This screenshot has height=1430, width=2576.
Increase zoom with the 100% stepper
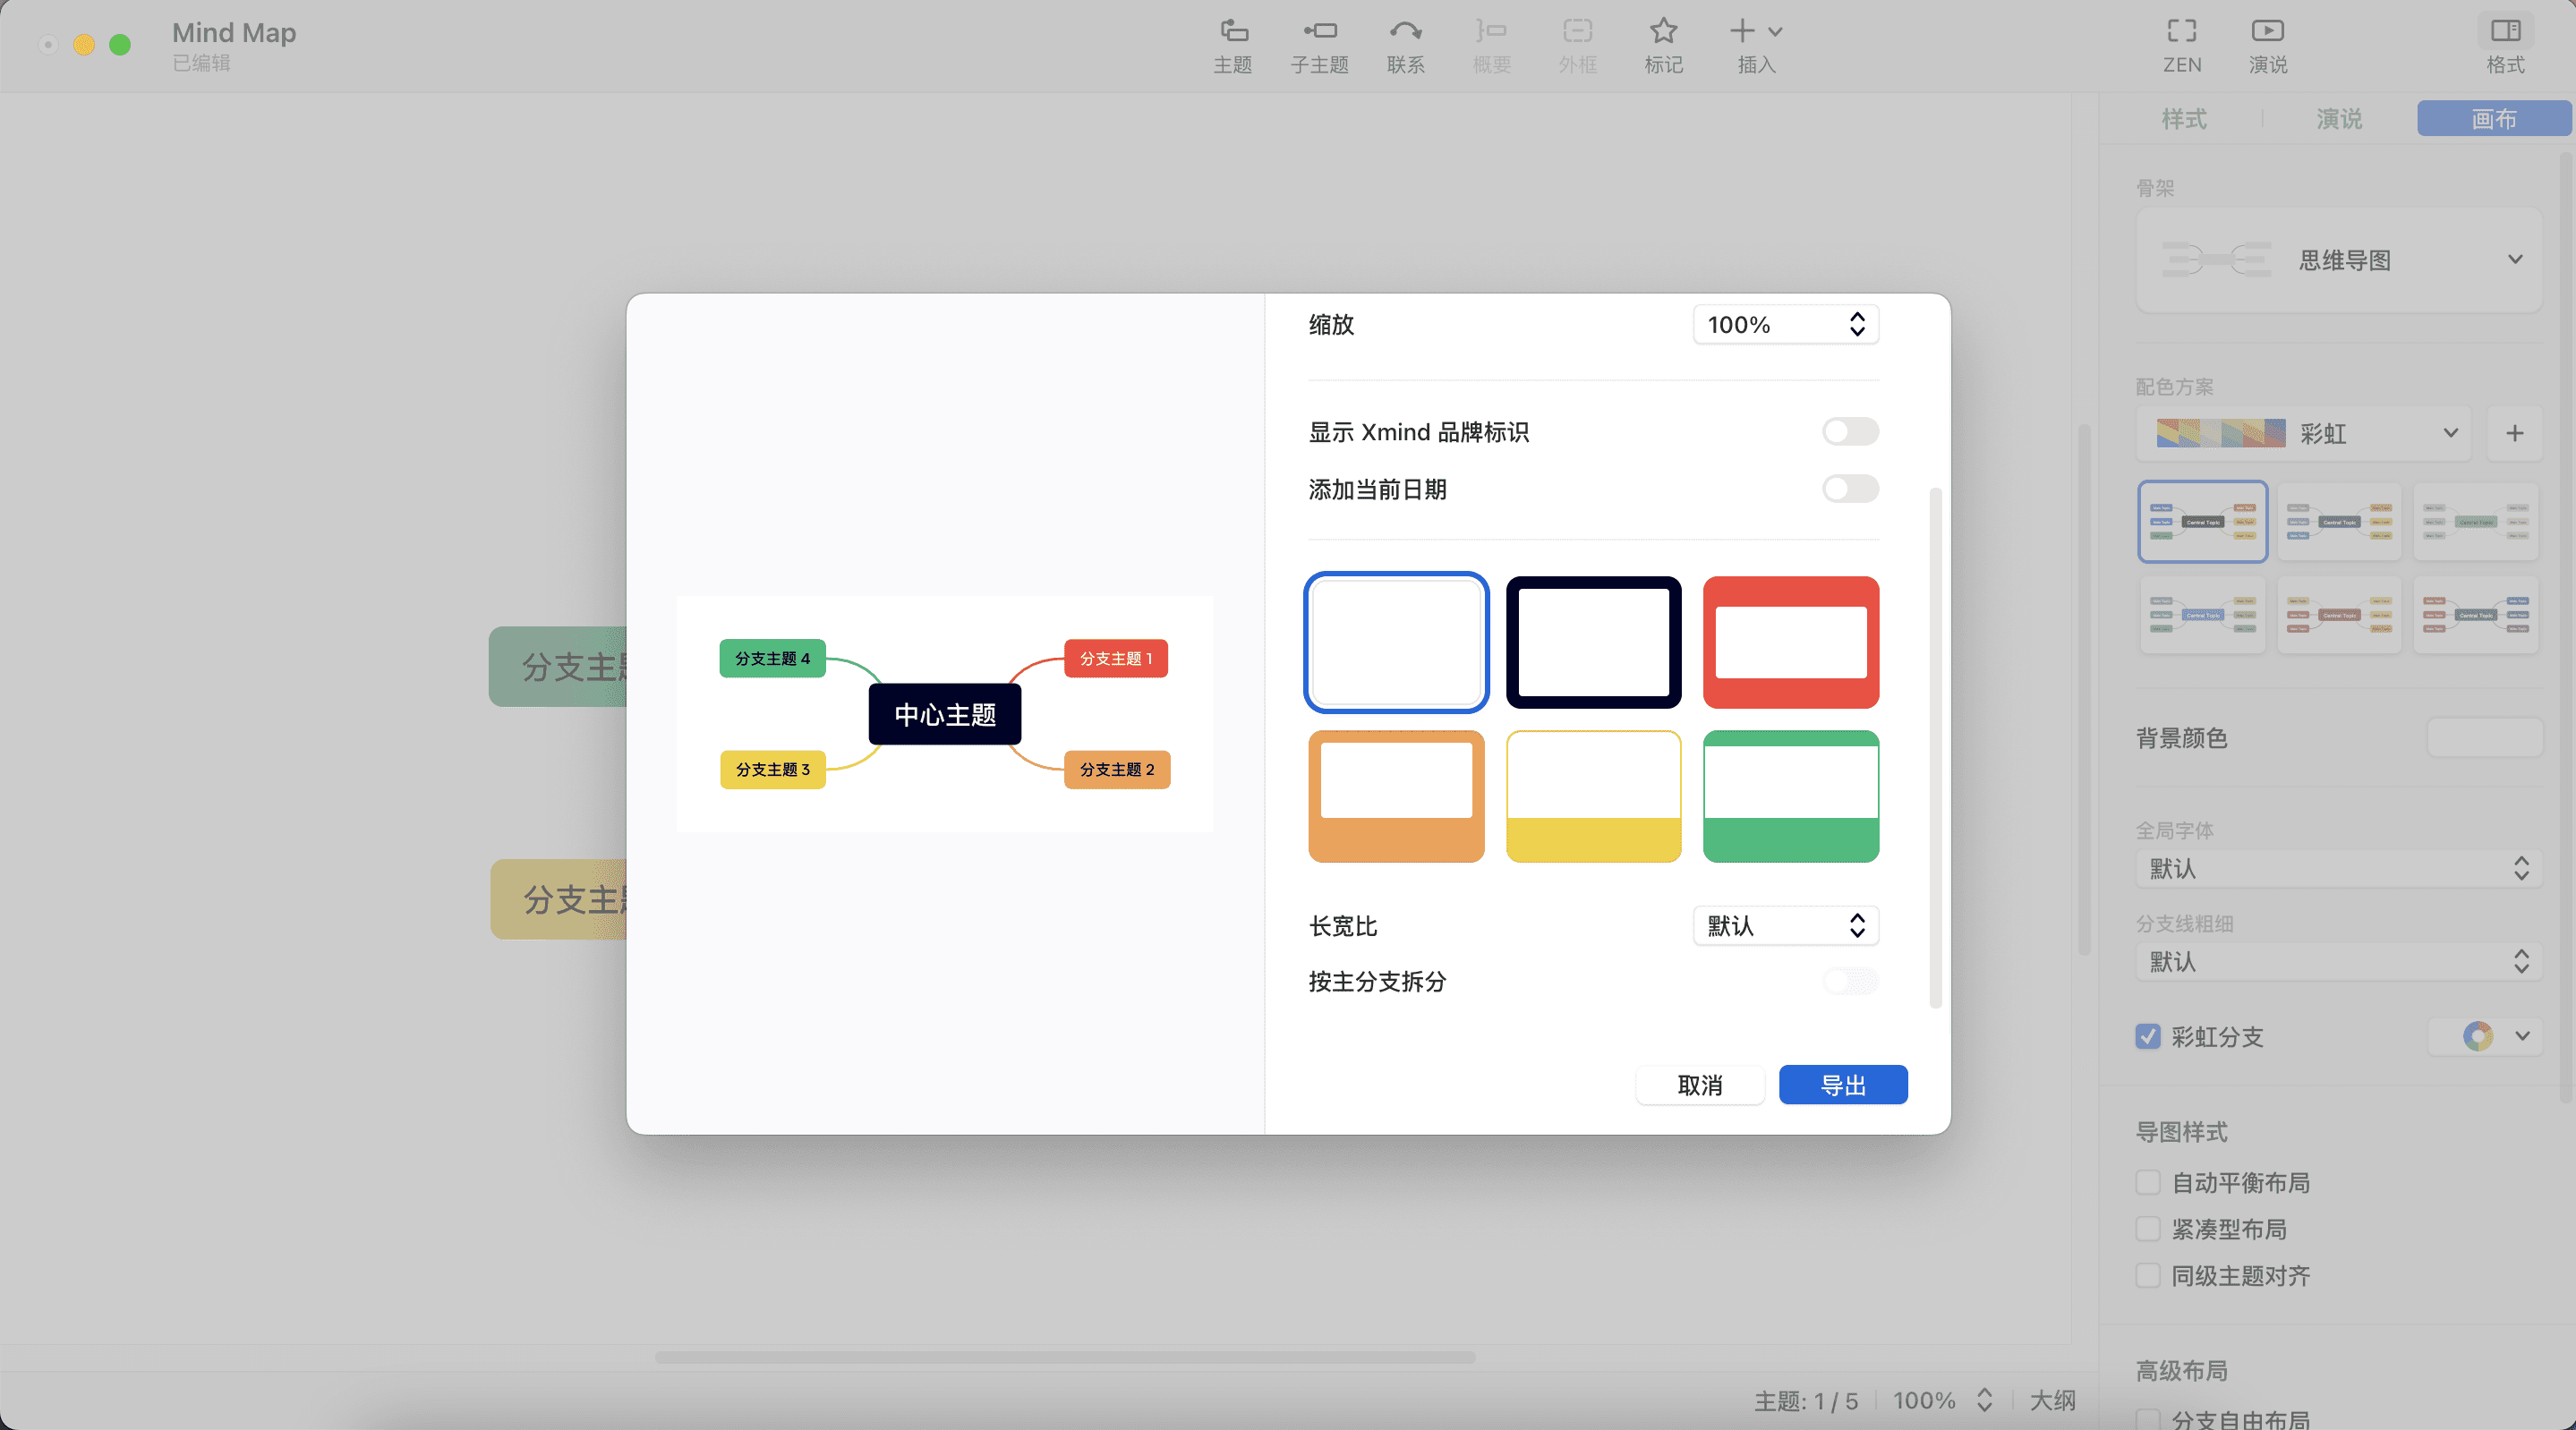tap(1856, 318)
